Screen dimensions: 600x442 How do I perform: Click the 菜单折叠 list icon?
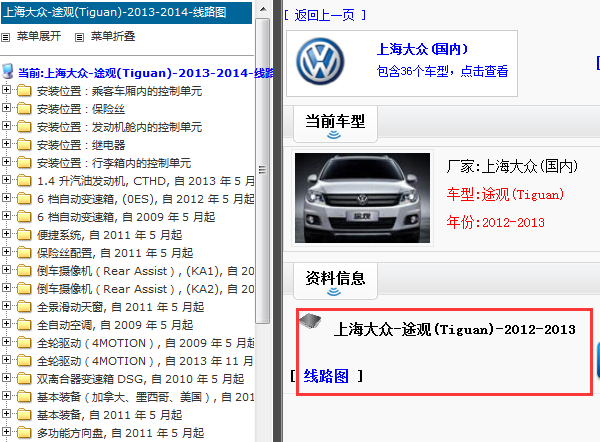point(79,38)
